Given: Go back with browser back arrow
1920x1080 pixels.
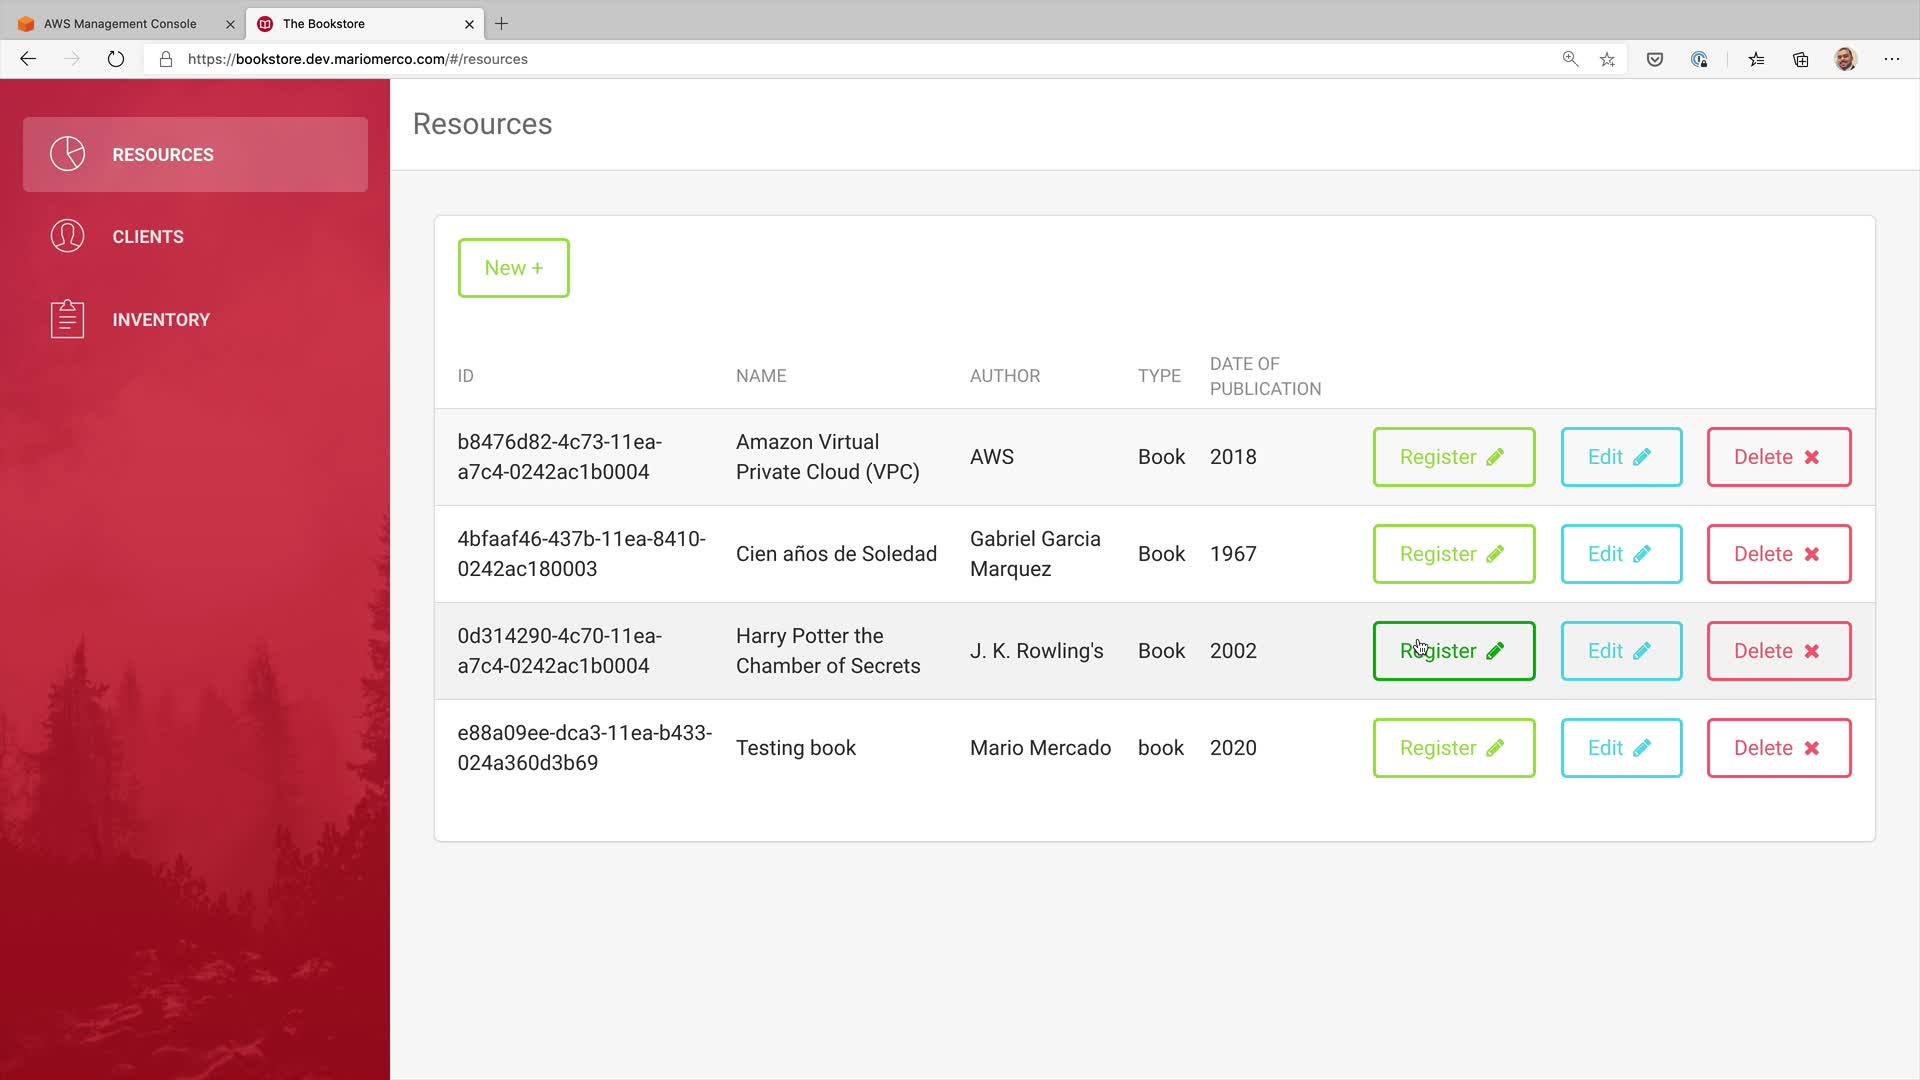Looking at the screenshot, I should pos(28,59).
